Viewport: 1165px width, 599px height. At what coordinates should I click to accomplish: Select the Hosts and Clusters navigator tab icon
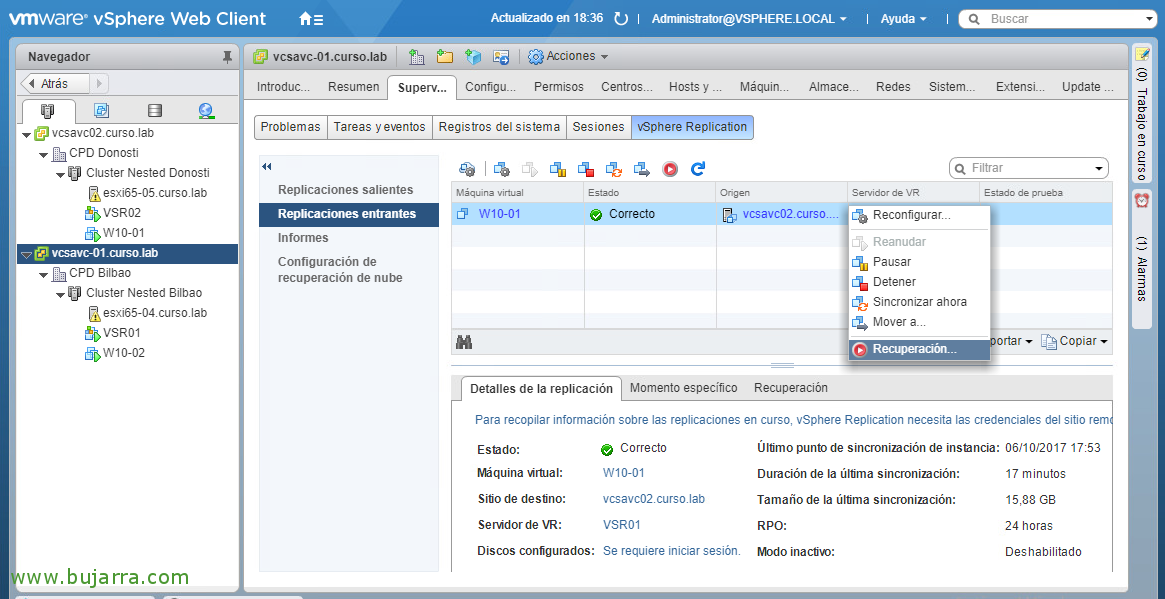tap(48, 111)
